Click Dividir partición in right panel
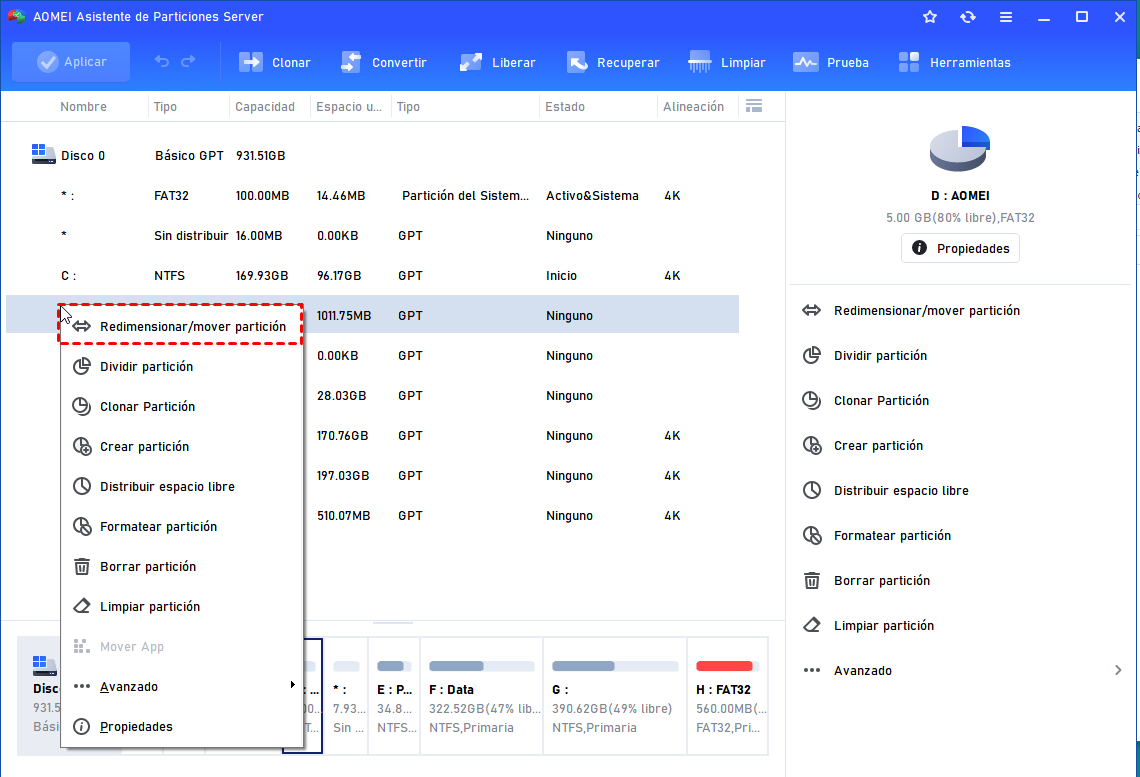 coord(880,355)
